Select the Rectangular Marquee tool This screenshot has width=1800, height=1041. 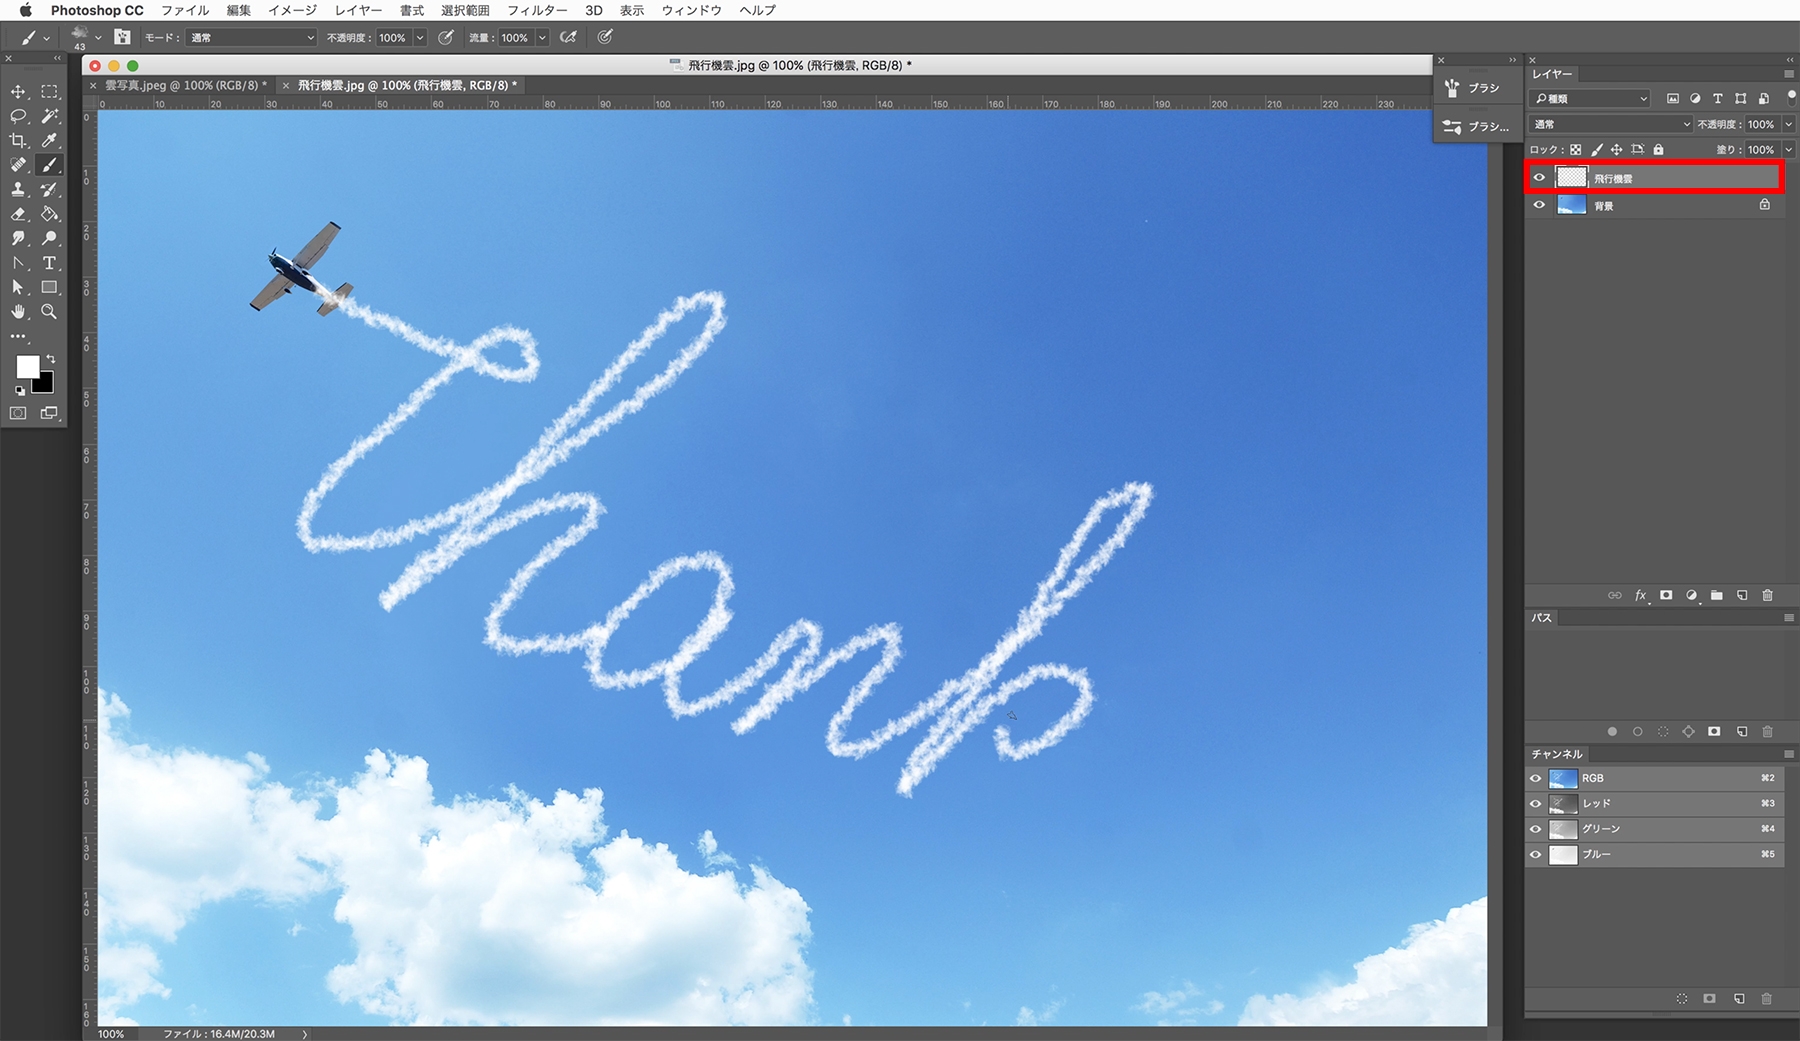point(49,92)
